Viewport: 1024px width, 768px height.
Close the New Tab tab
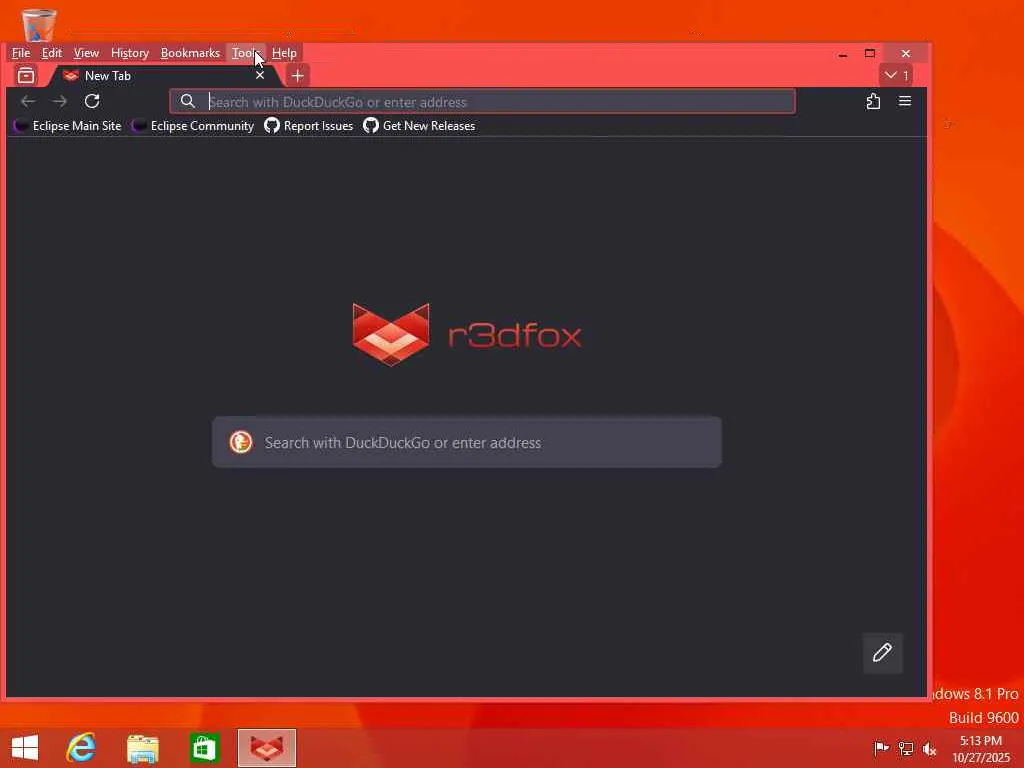point(260,76)
